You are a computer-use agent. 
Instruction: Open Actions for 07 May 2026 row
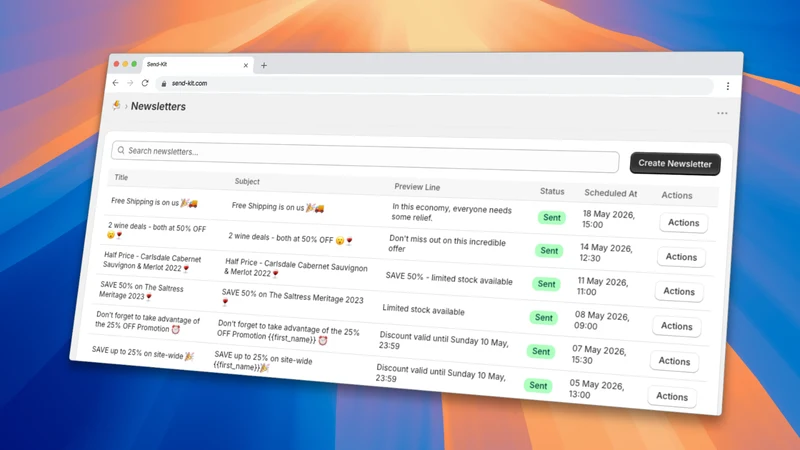(x=674, y=361)
